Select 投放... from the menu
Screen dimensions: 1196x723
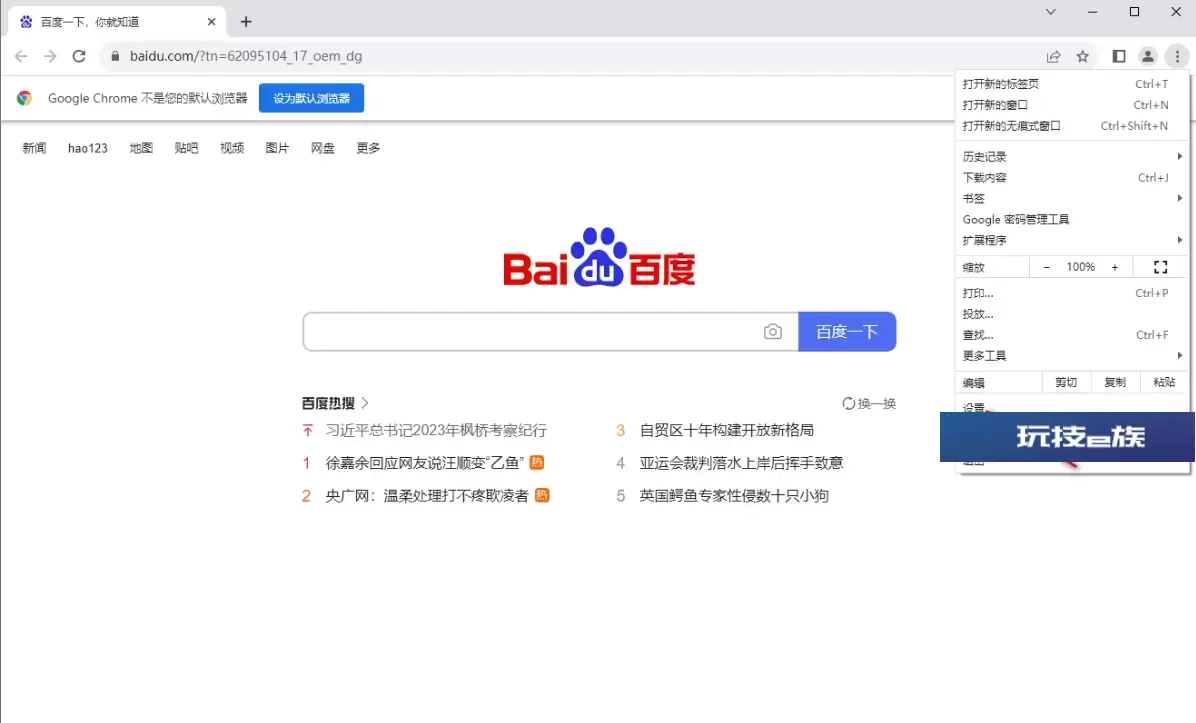(x=1072, y=314)
